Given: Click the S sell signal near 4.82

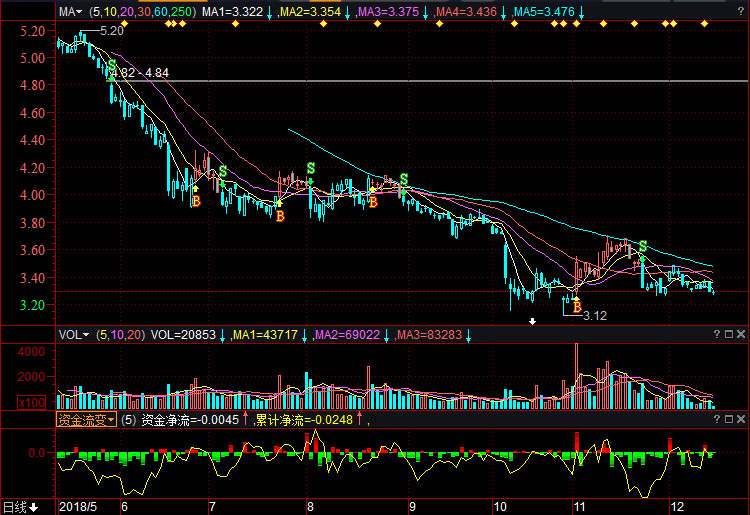Looking at the screenshot, I should click(x=112, y=66).
